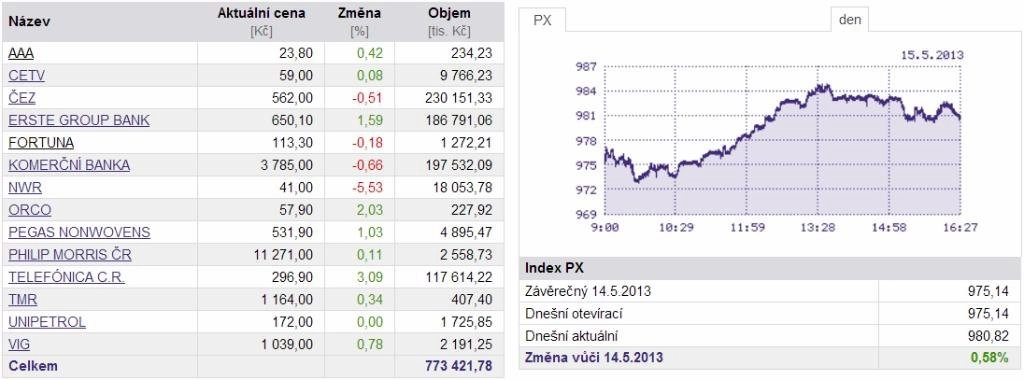Open PHILIP MORRIS ČR link

pos(70,255)
